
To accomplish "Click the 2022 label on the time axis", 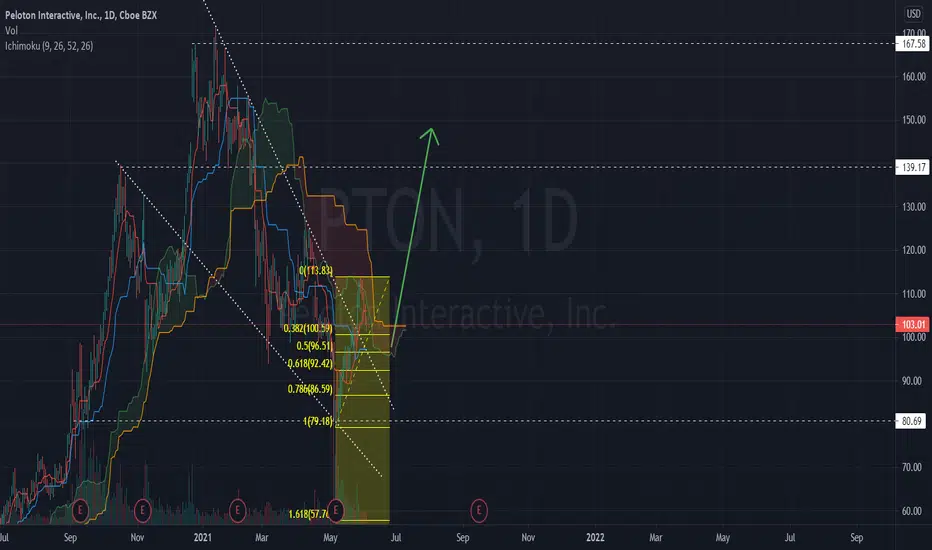I will pyautogui.click(x=595, y=537).
